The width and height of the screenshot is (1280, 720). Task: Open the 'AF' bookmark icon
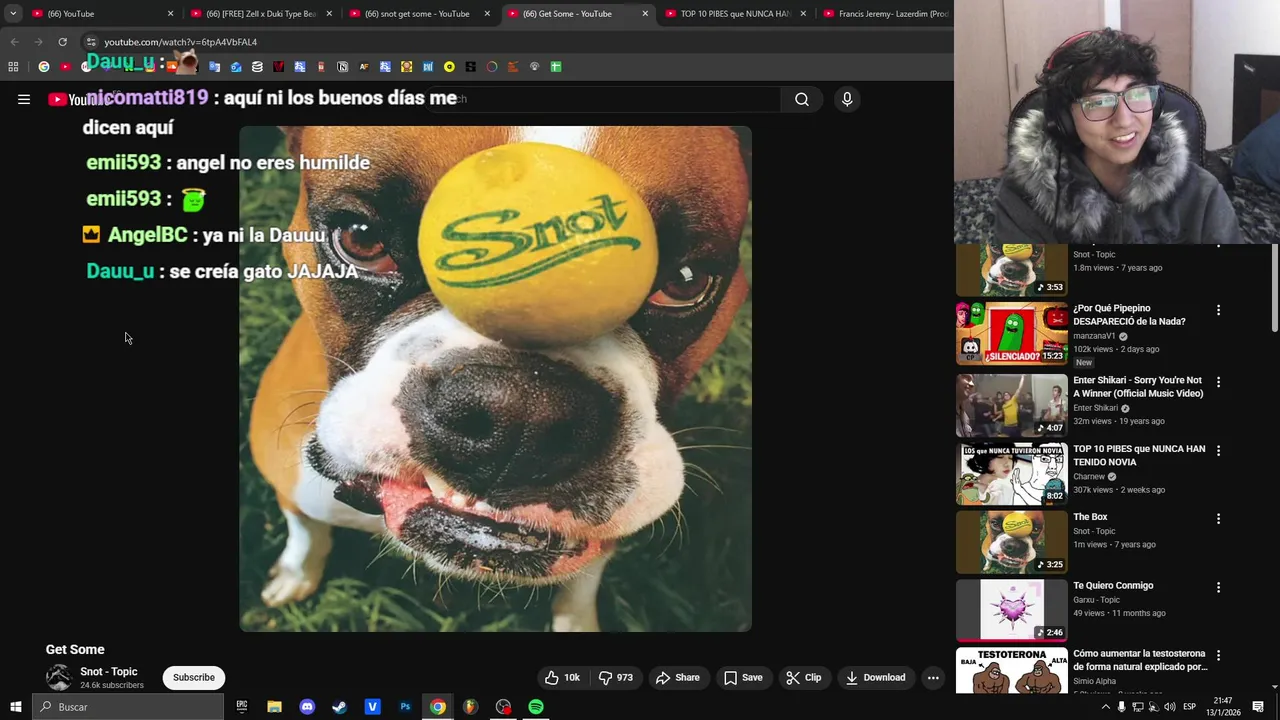(364, 67)
